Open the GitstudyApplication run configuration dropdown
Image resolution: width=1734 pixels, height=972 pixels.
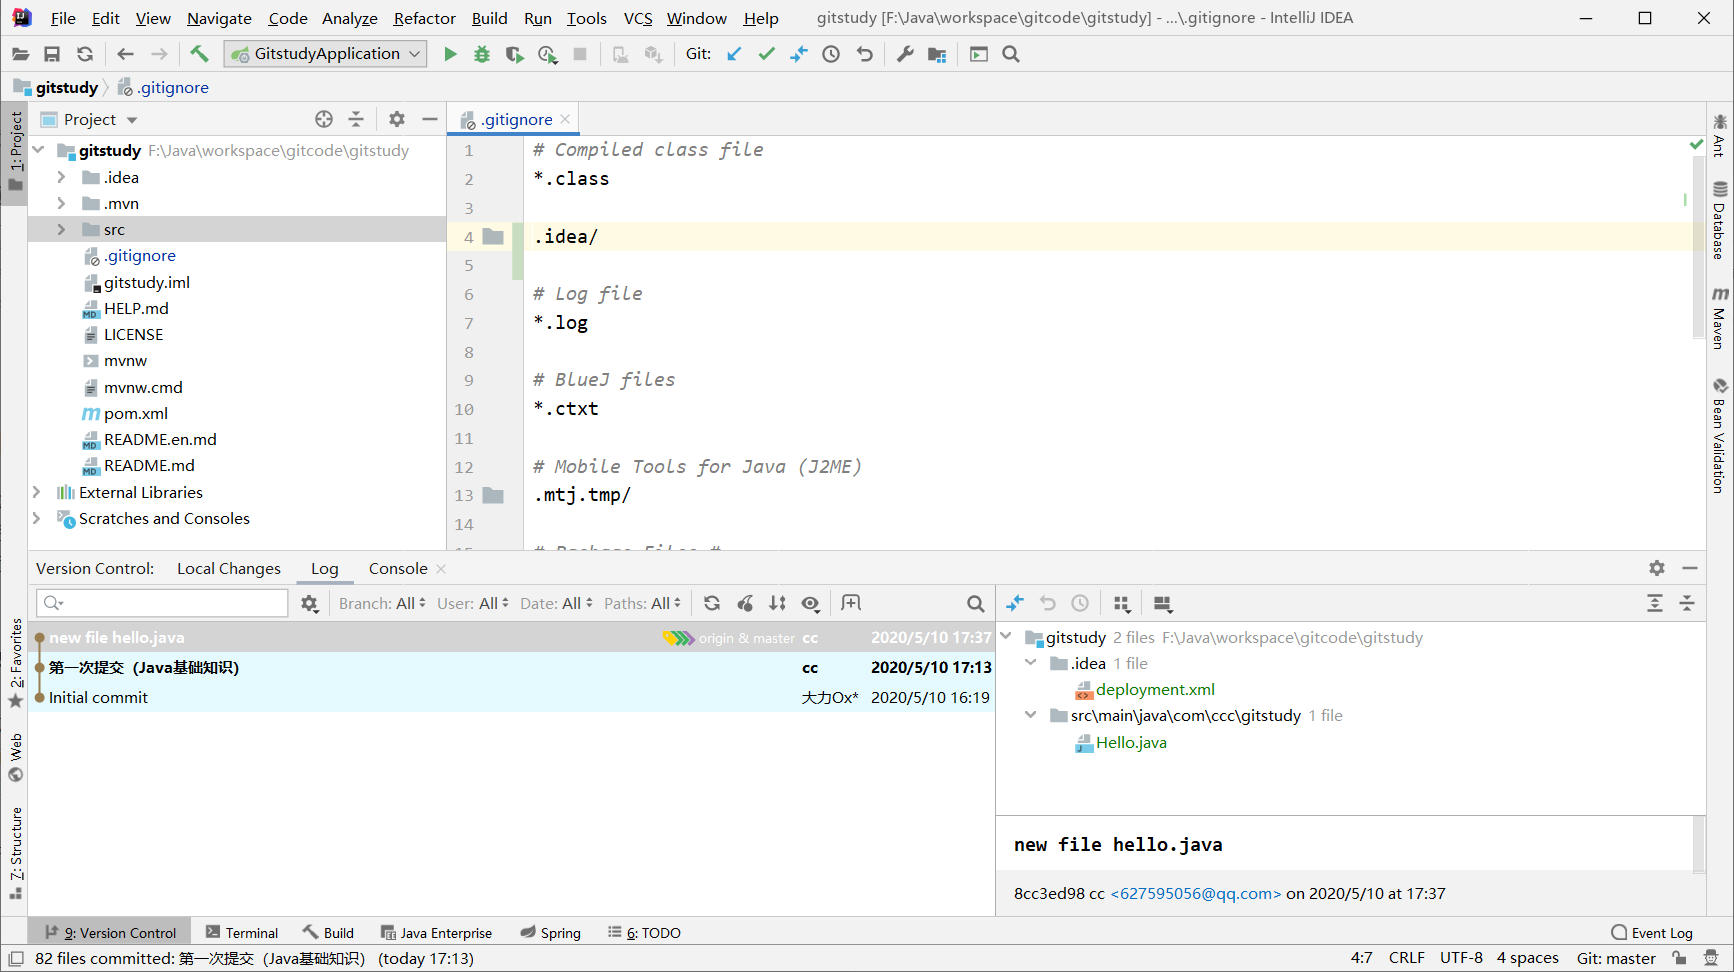tap(326, 54)
